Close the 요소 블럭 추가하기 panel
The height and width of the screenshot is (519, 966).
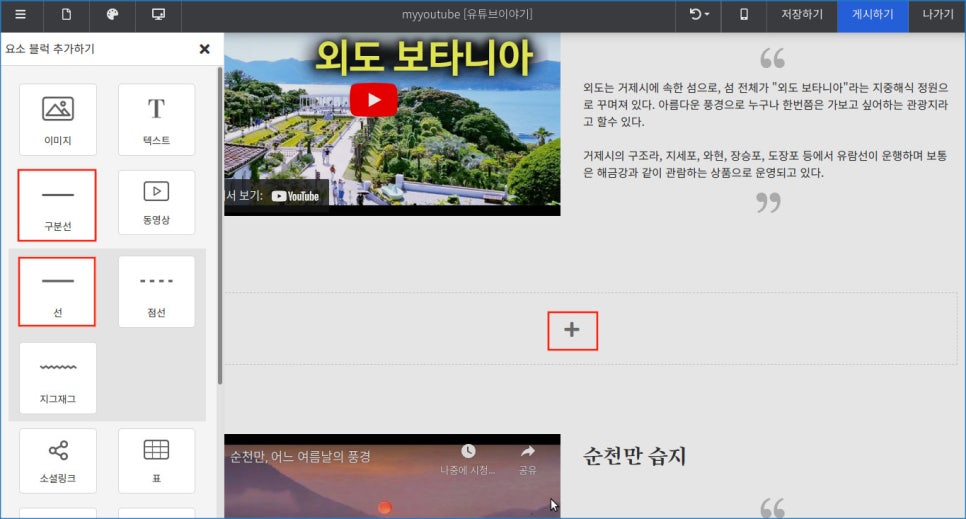click(205, 49)
